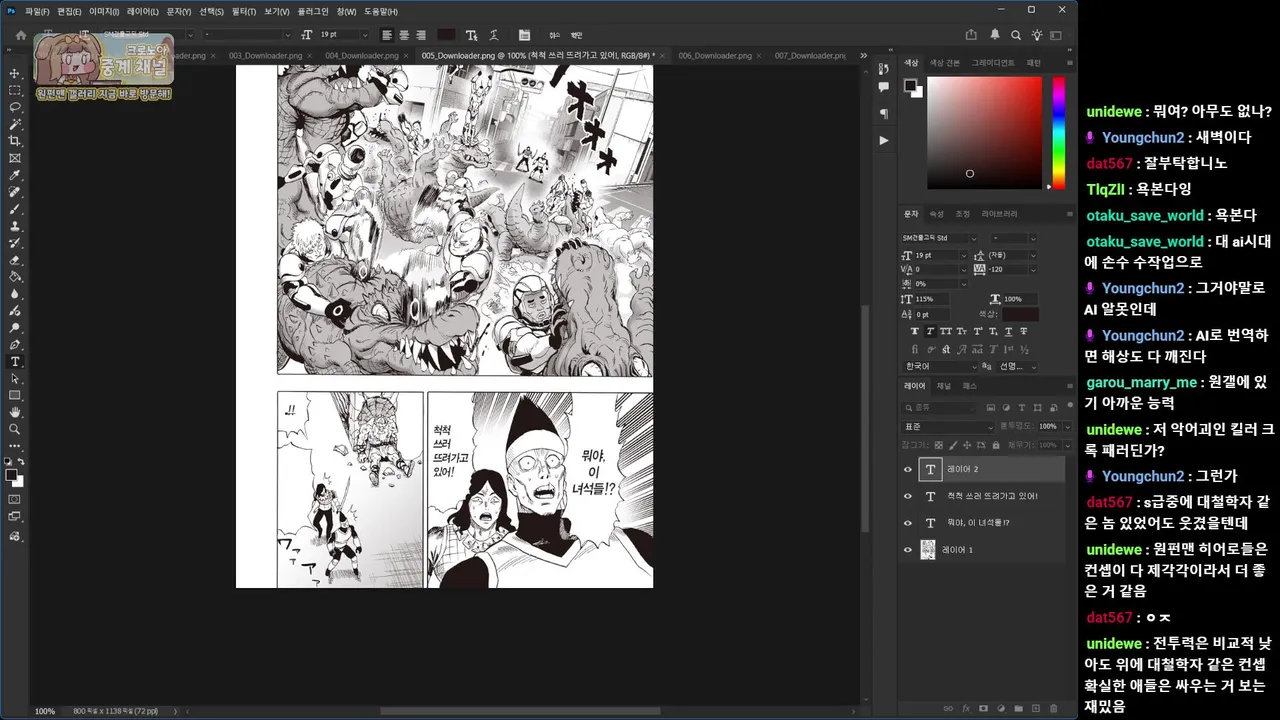Viewport: 1280px width, 720px height.
Task: Select the Hand tool
Action: tap(15, 412)
